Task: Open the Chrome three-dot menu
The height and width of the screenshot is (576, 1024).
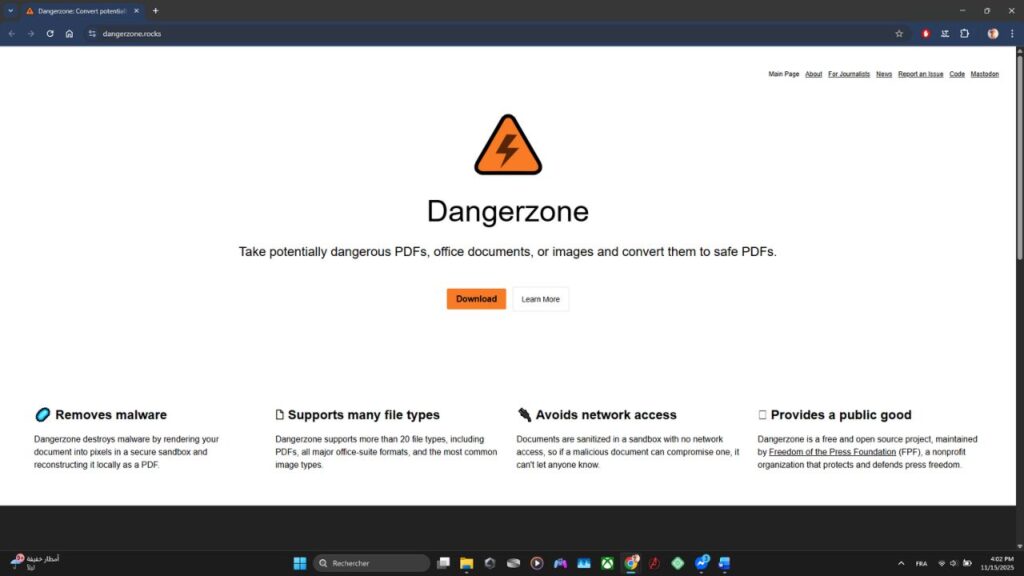Action: [x=1013, y=33]
